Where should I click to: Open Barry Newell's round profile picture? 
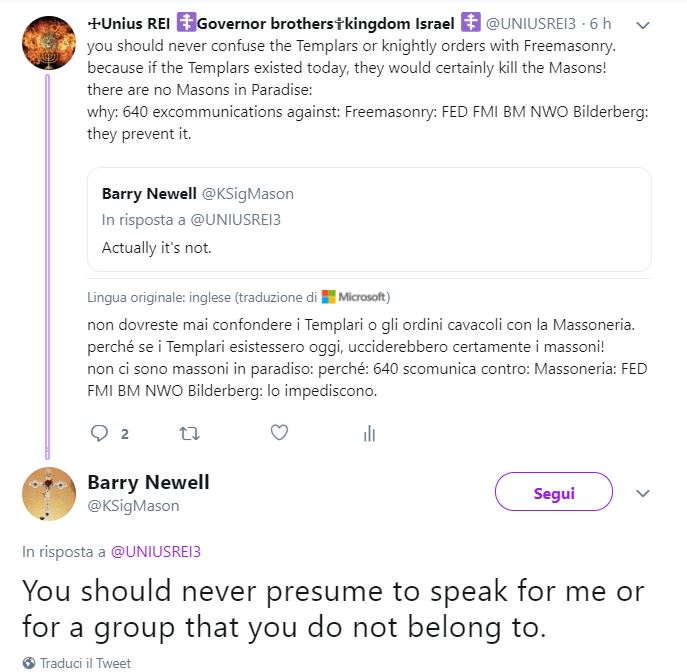(49, 494)
